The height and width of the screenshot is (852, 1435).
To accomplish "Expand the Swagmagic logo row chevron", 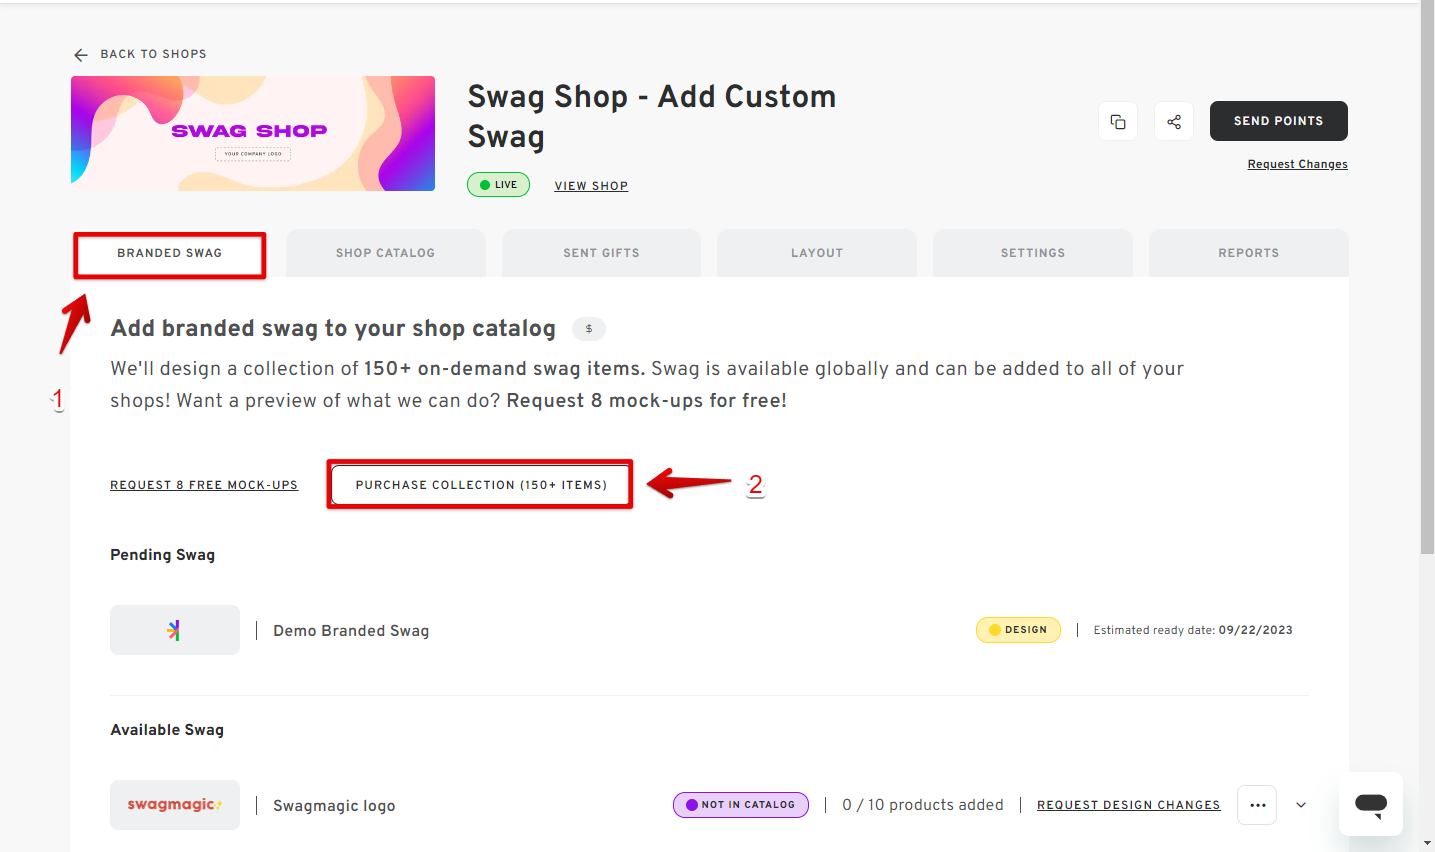I will coord(1301,804).
